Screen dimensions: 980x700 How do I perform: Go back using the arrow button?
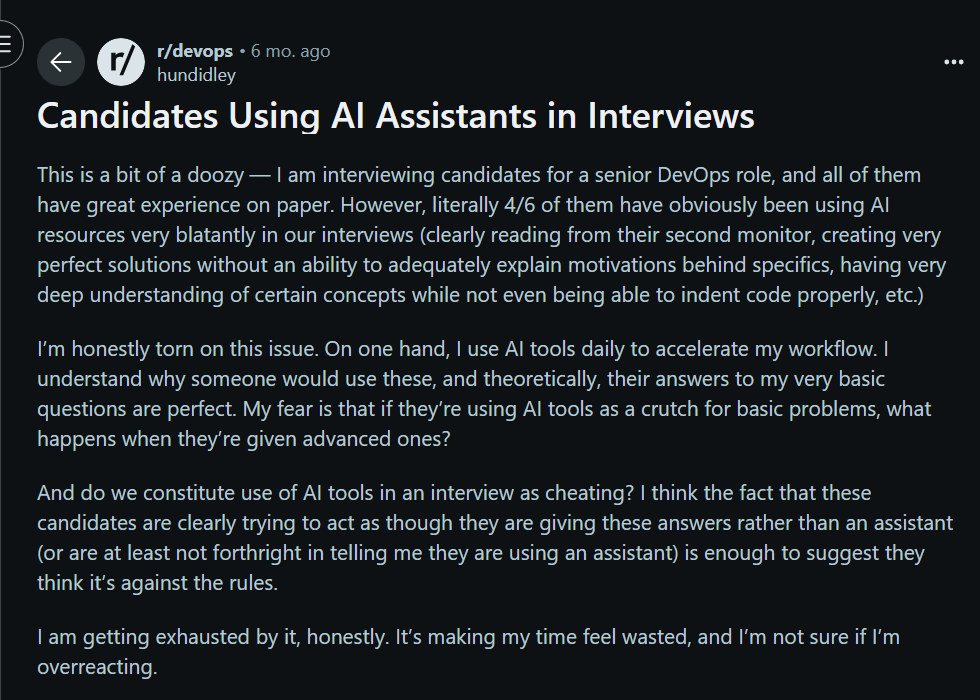(61, 62)
